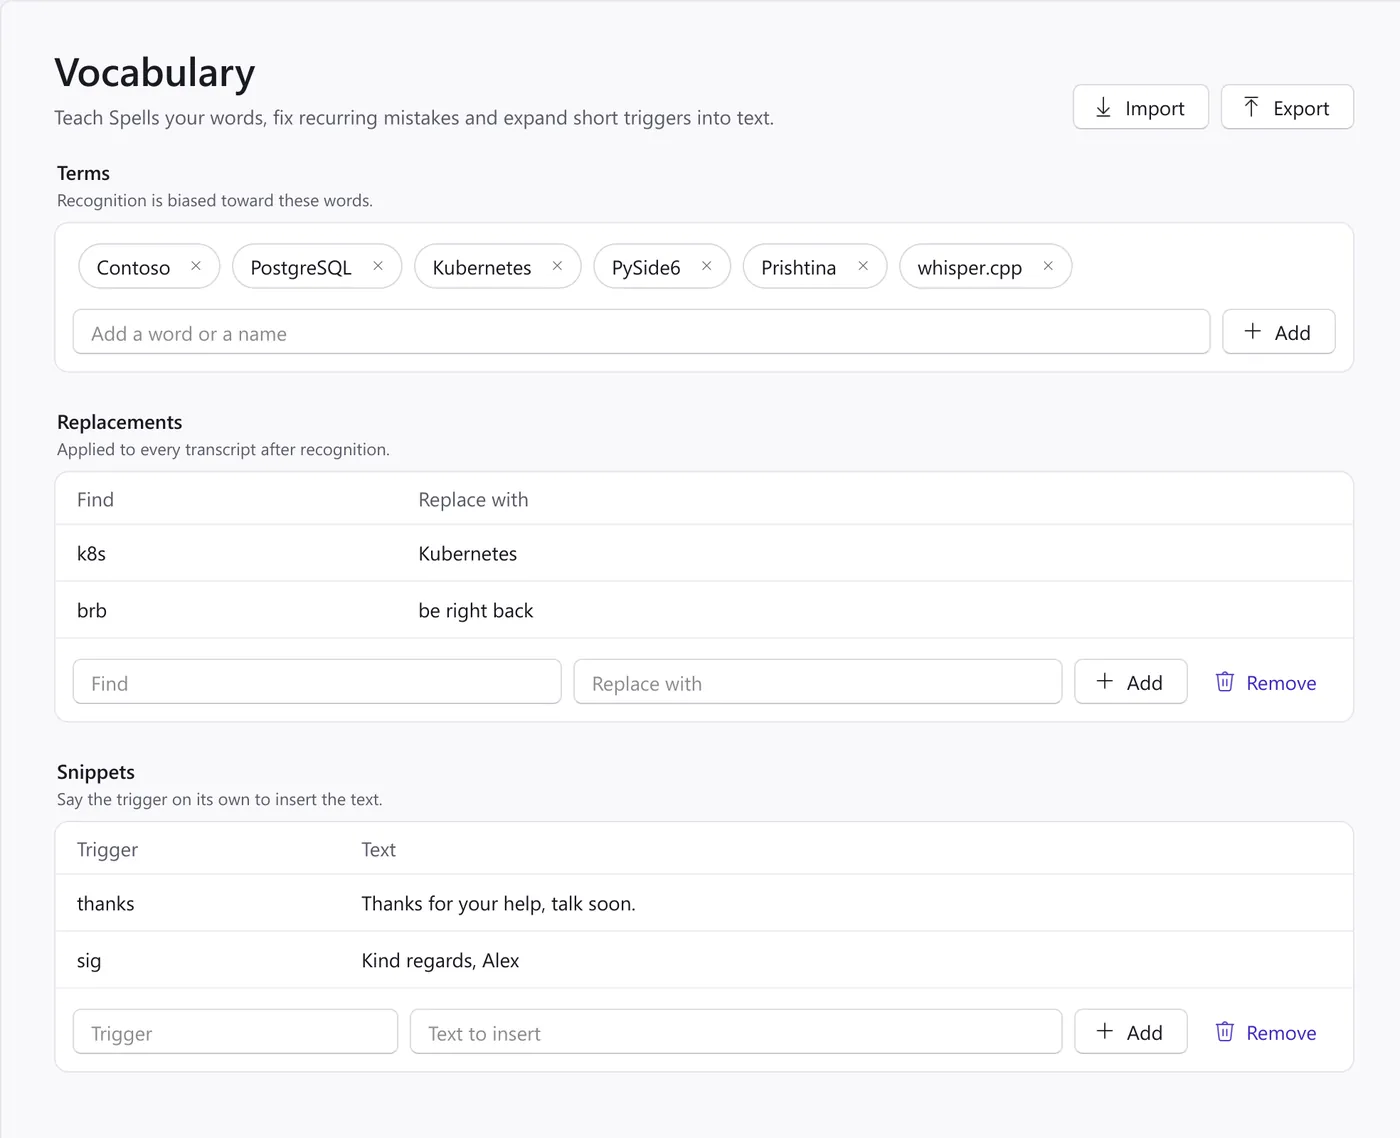This screenshot has height=1138, width=1400.
Task: Select the brb replacement row
Action: 704,610
